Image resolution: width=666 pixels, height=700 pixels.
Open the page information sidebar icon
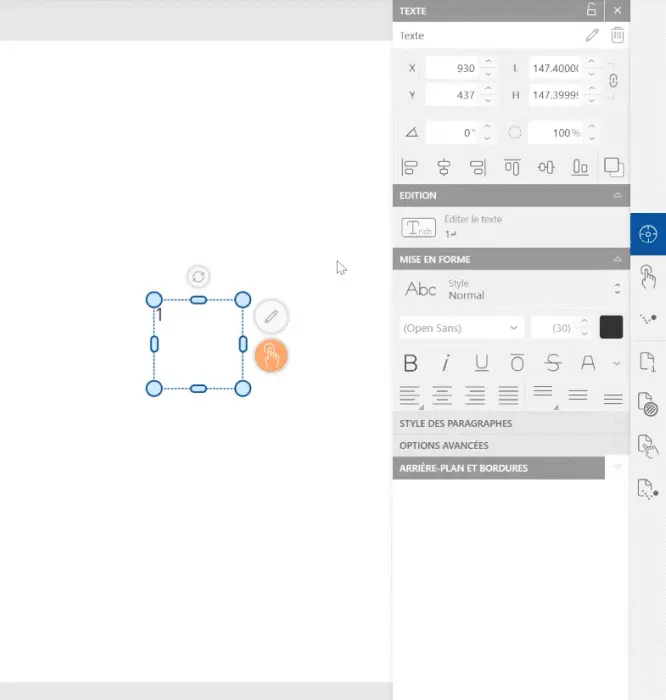(647, 361)
